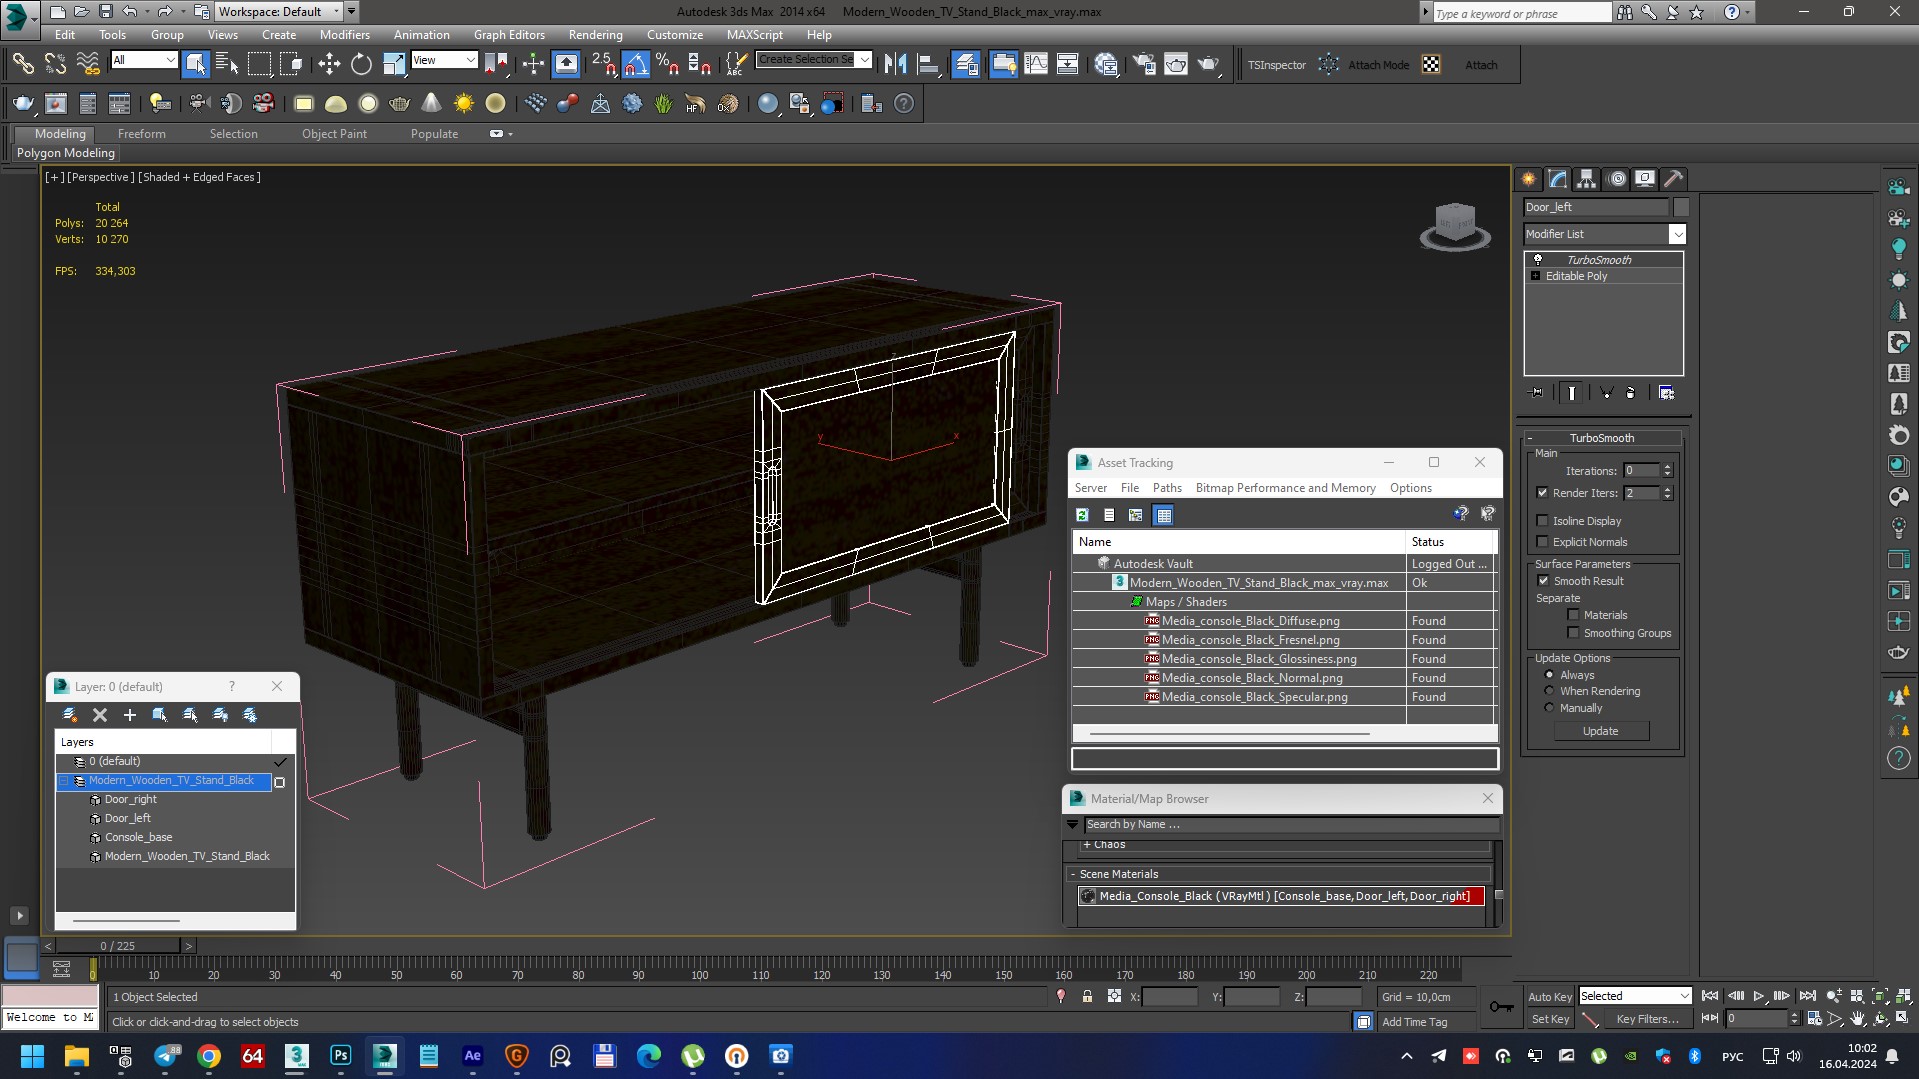Click the Select by Name icon
This screenshot has height=1079, width=1919.
pos(227,64)
